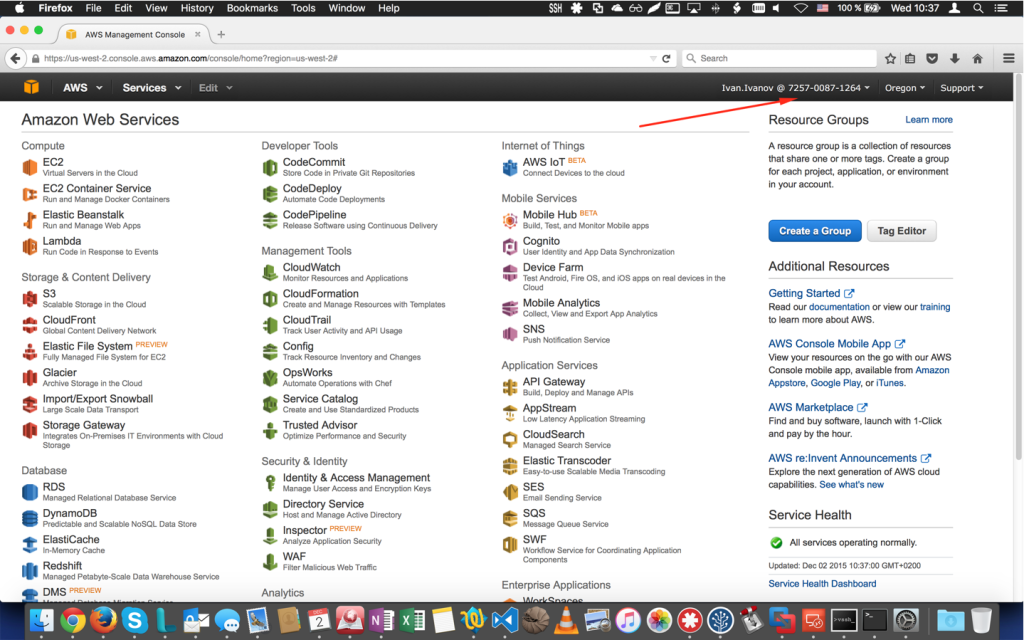Viewport: 1024px width, 640px height.
Task: Go back with the browser back arrow
Action: 16,59
